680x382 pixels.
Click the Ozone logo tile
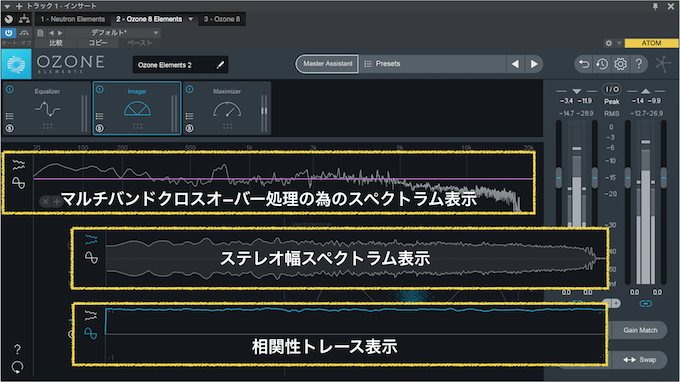pyautogui.click(x=16, y=64)
